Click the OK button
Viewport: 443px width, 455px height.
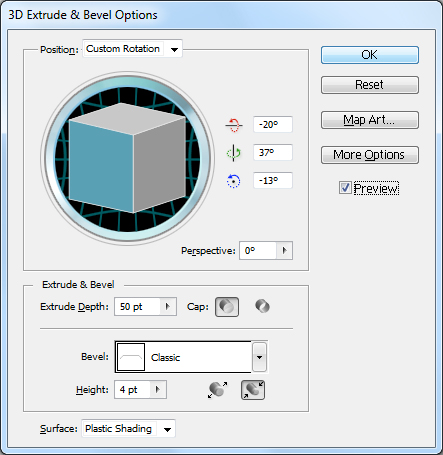coord(370,55)
